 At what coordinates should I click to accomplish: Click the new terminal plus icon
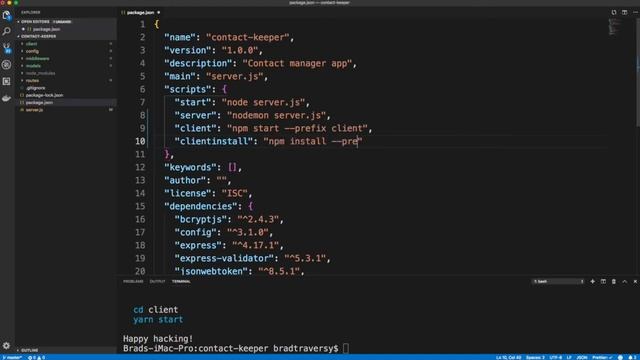click(x=593, y=281)
